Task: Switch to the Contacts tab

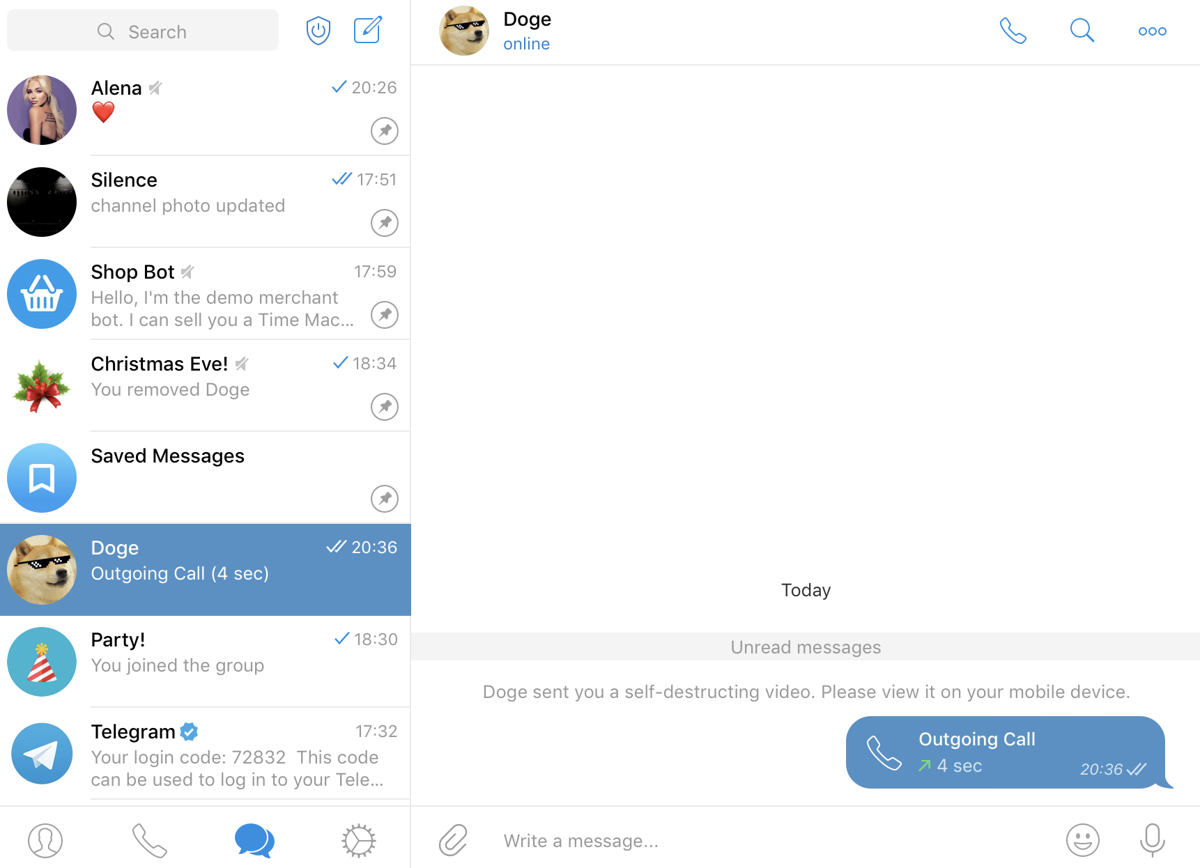Action: point(45,841)
